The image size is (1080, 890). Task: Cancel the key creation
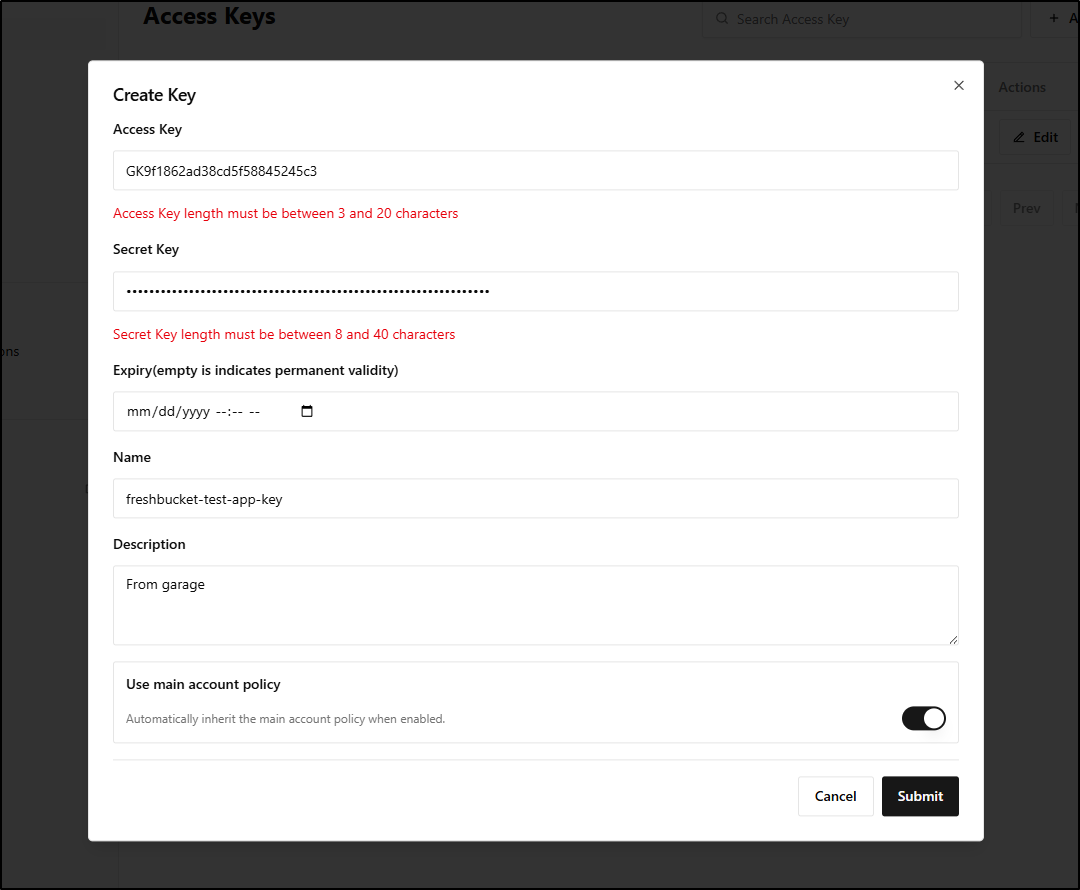835,796
